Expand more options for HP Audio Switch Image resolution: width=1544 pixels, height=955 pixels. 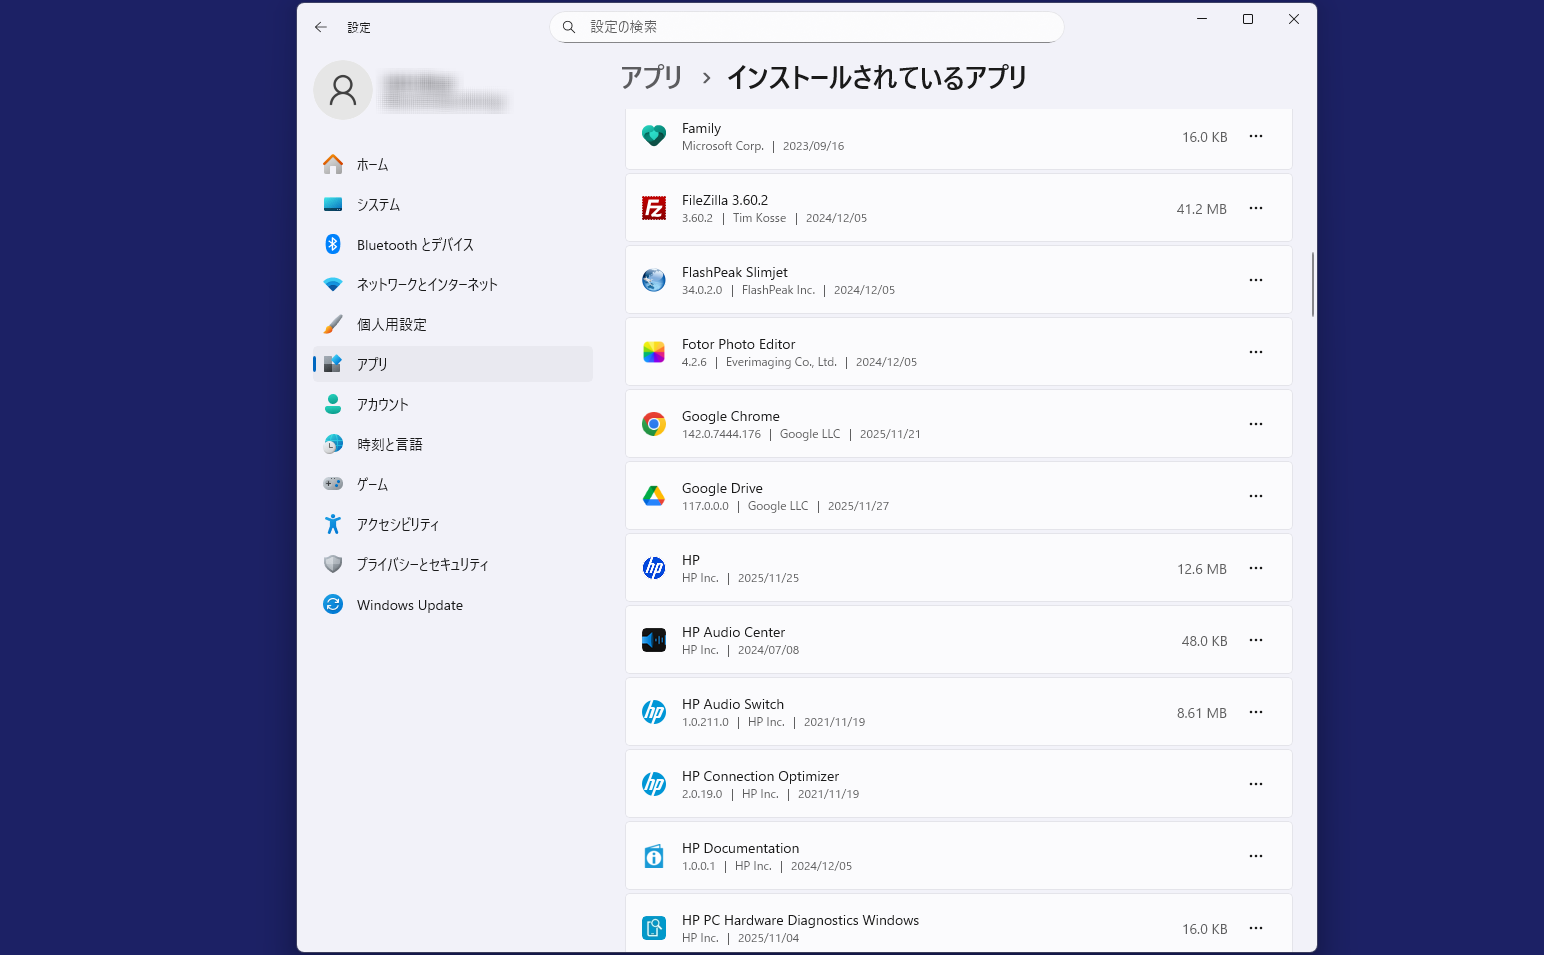point(1256,712)
